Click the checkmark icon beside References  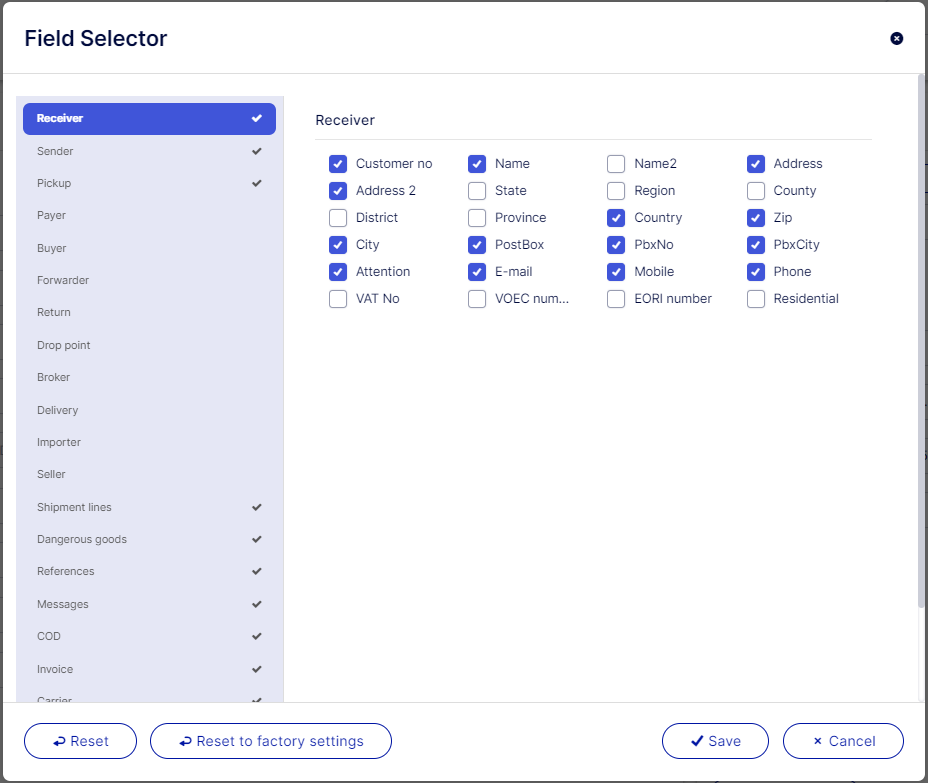click(257, 571)
